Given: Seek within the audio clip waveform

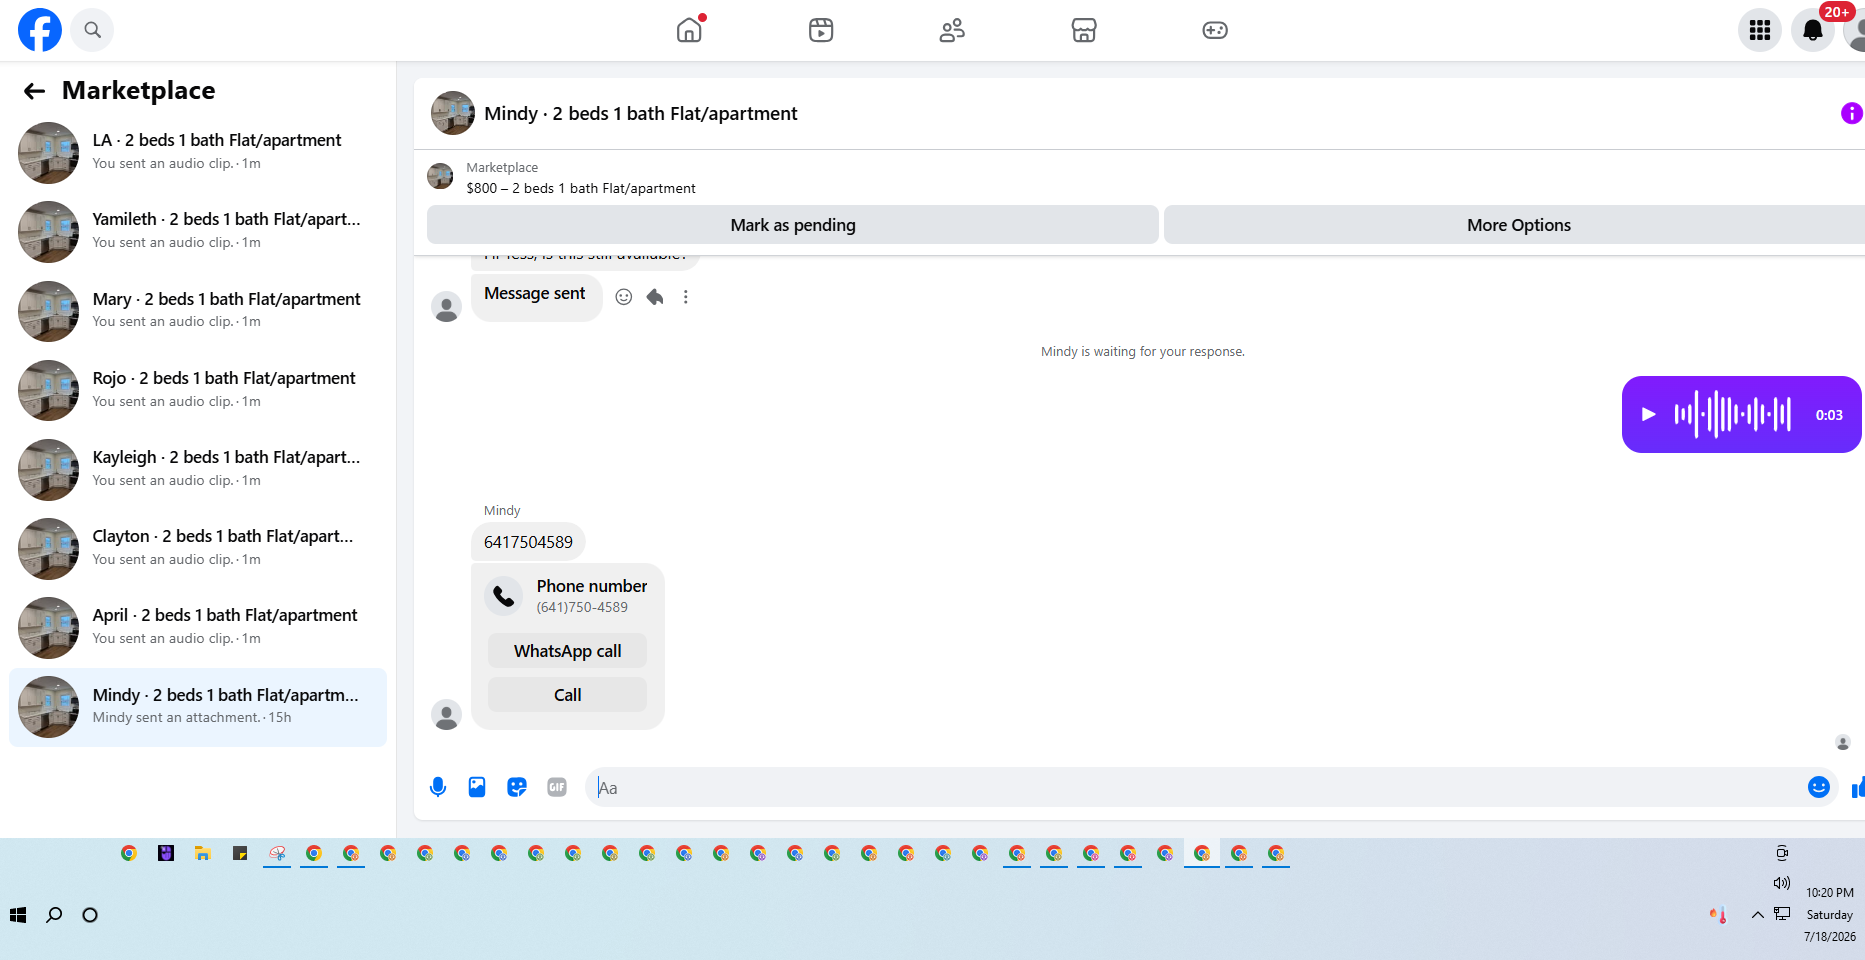Looking at the screenshot, I should click(x=1733, y=415).
